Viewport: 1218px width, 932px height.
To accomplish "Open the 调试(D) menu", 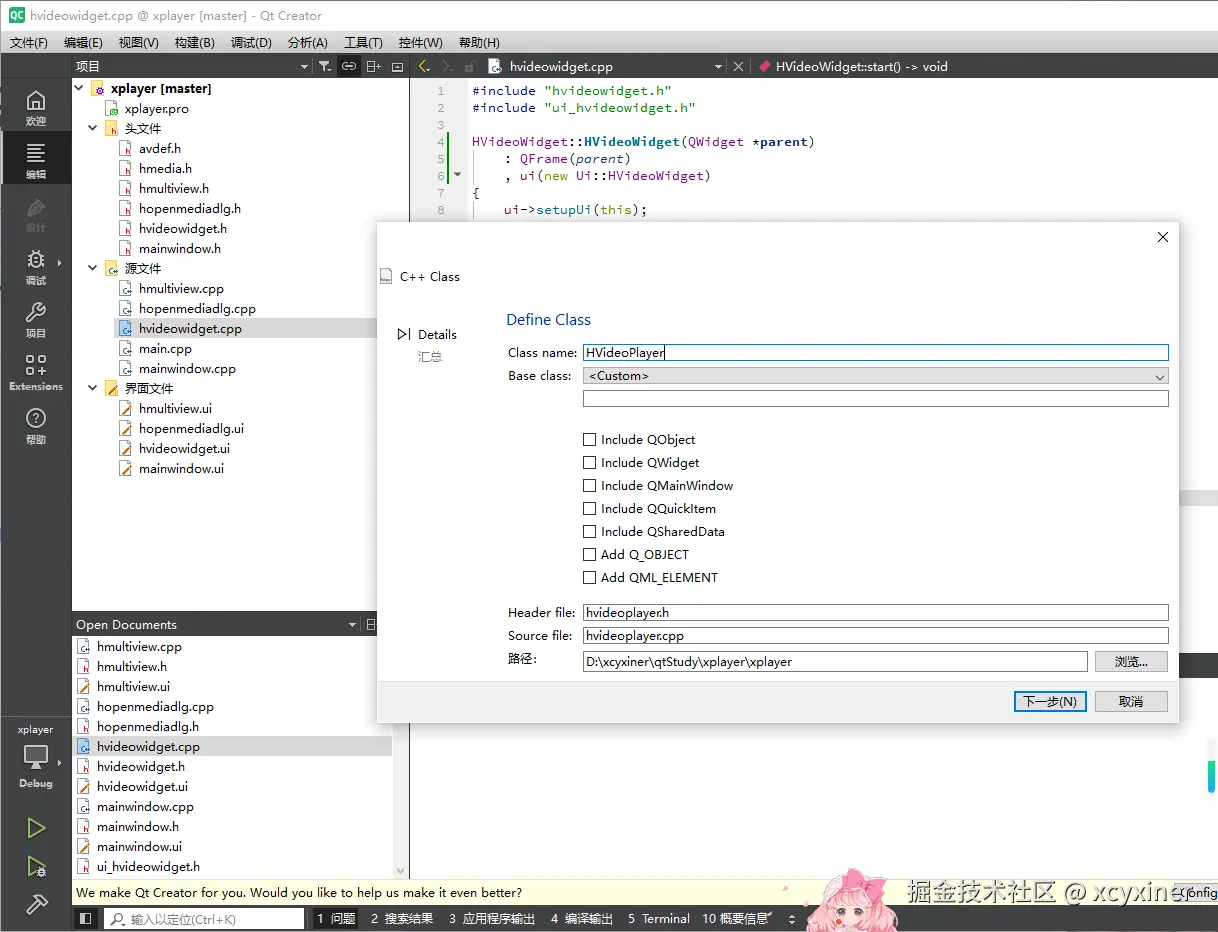I will pyautogui.click(x=251, y=42).
